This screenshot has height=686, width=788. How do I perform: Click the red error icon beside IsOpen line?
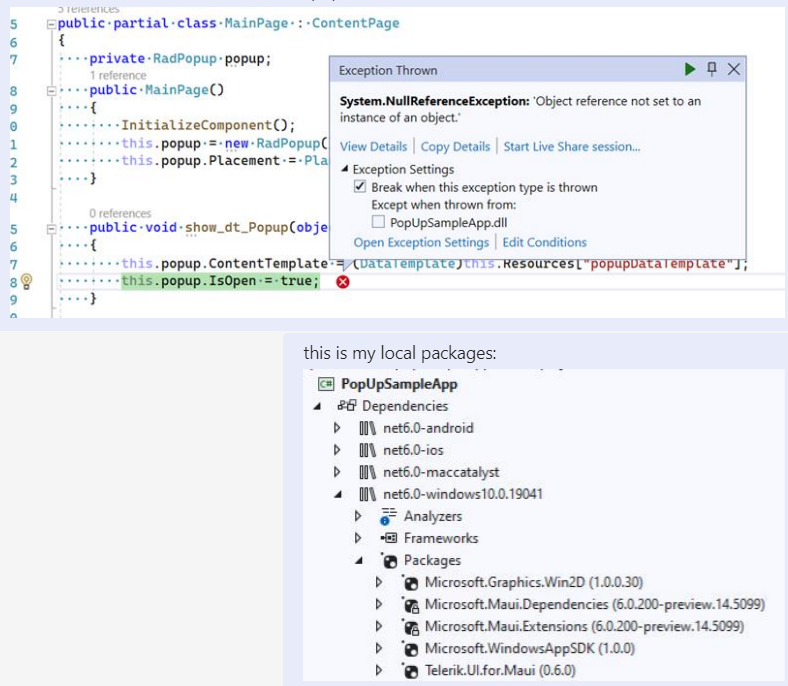pos(343,282)
